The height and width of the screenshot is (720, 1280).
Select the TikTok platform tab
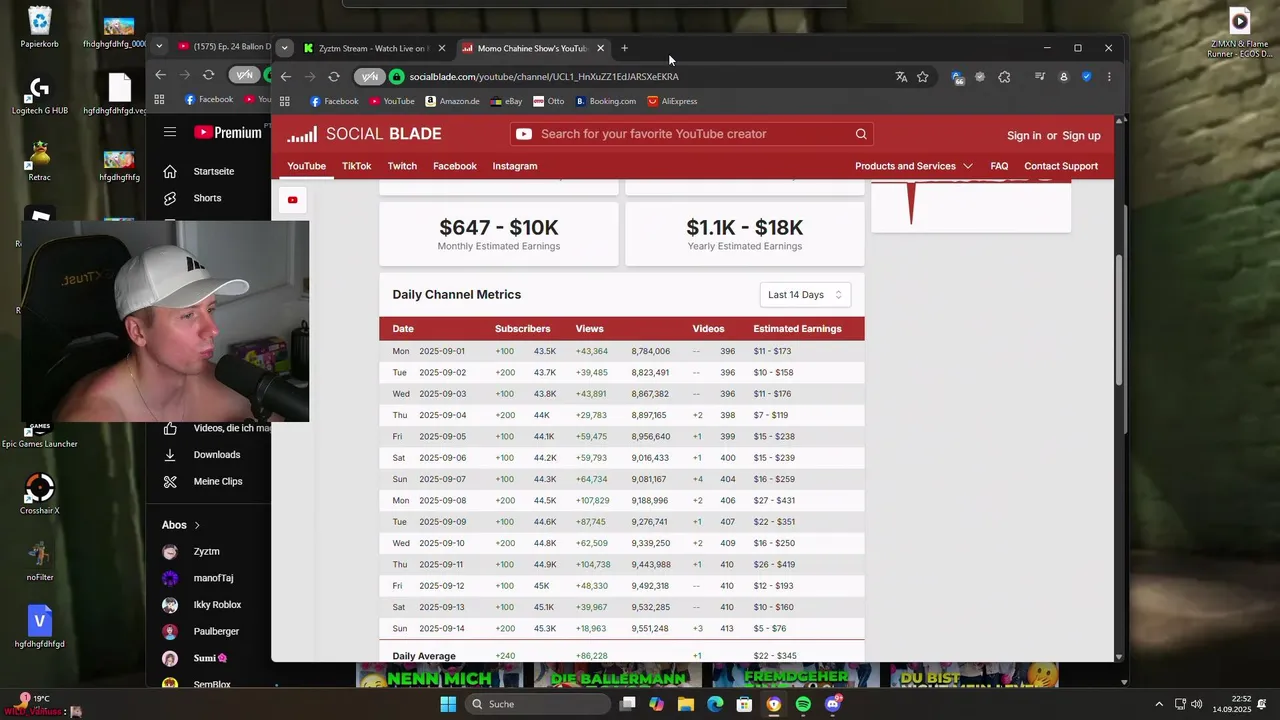[x=356, y=166]
